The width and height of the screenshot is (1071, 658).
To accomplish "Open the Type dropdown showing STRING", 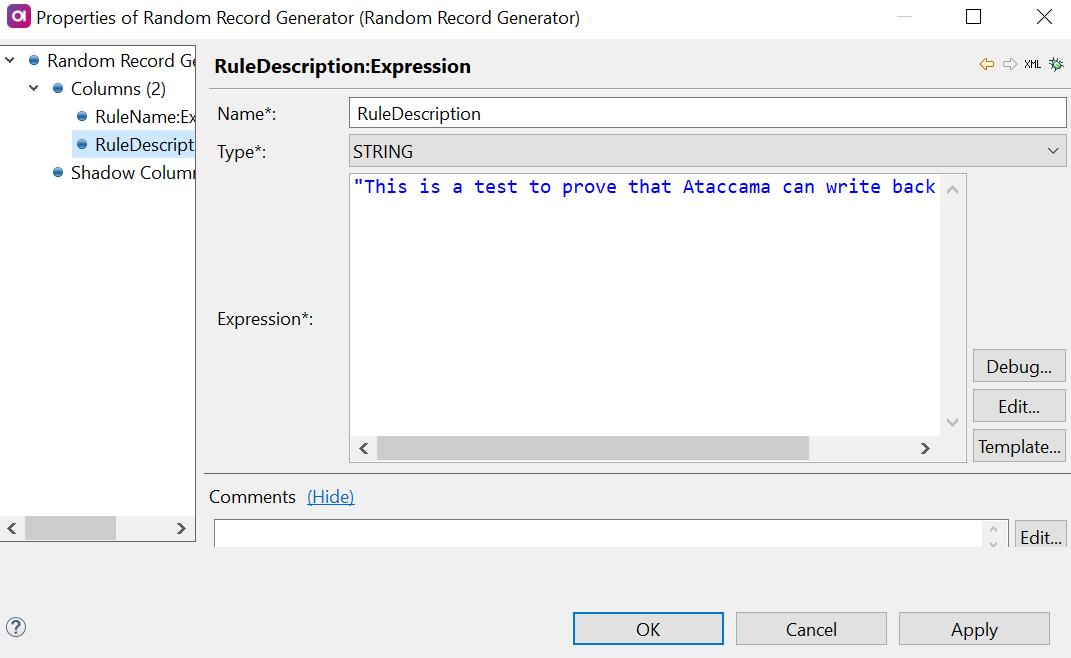I will point(1053,151).
